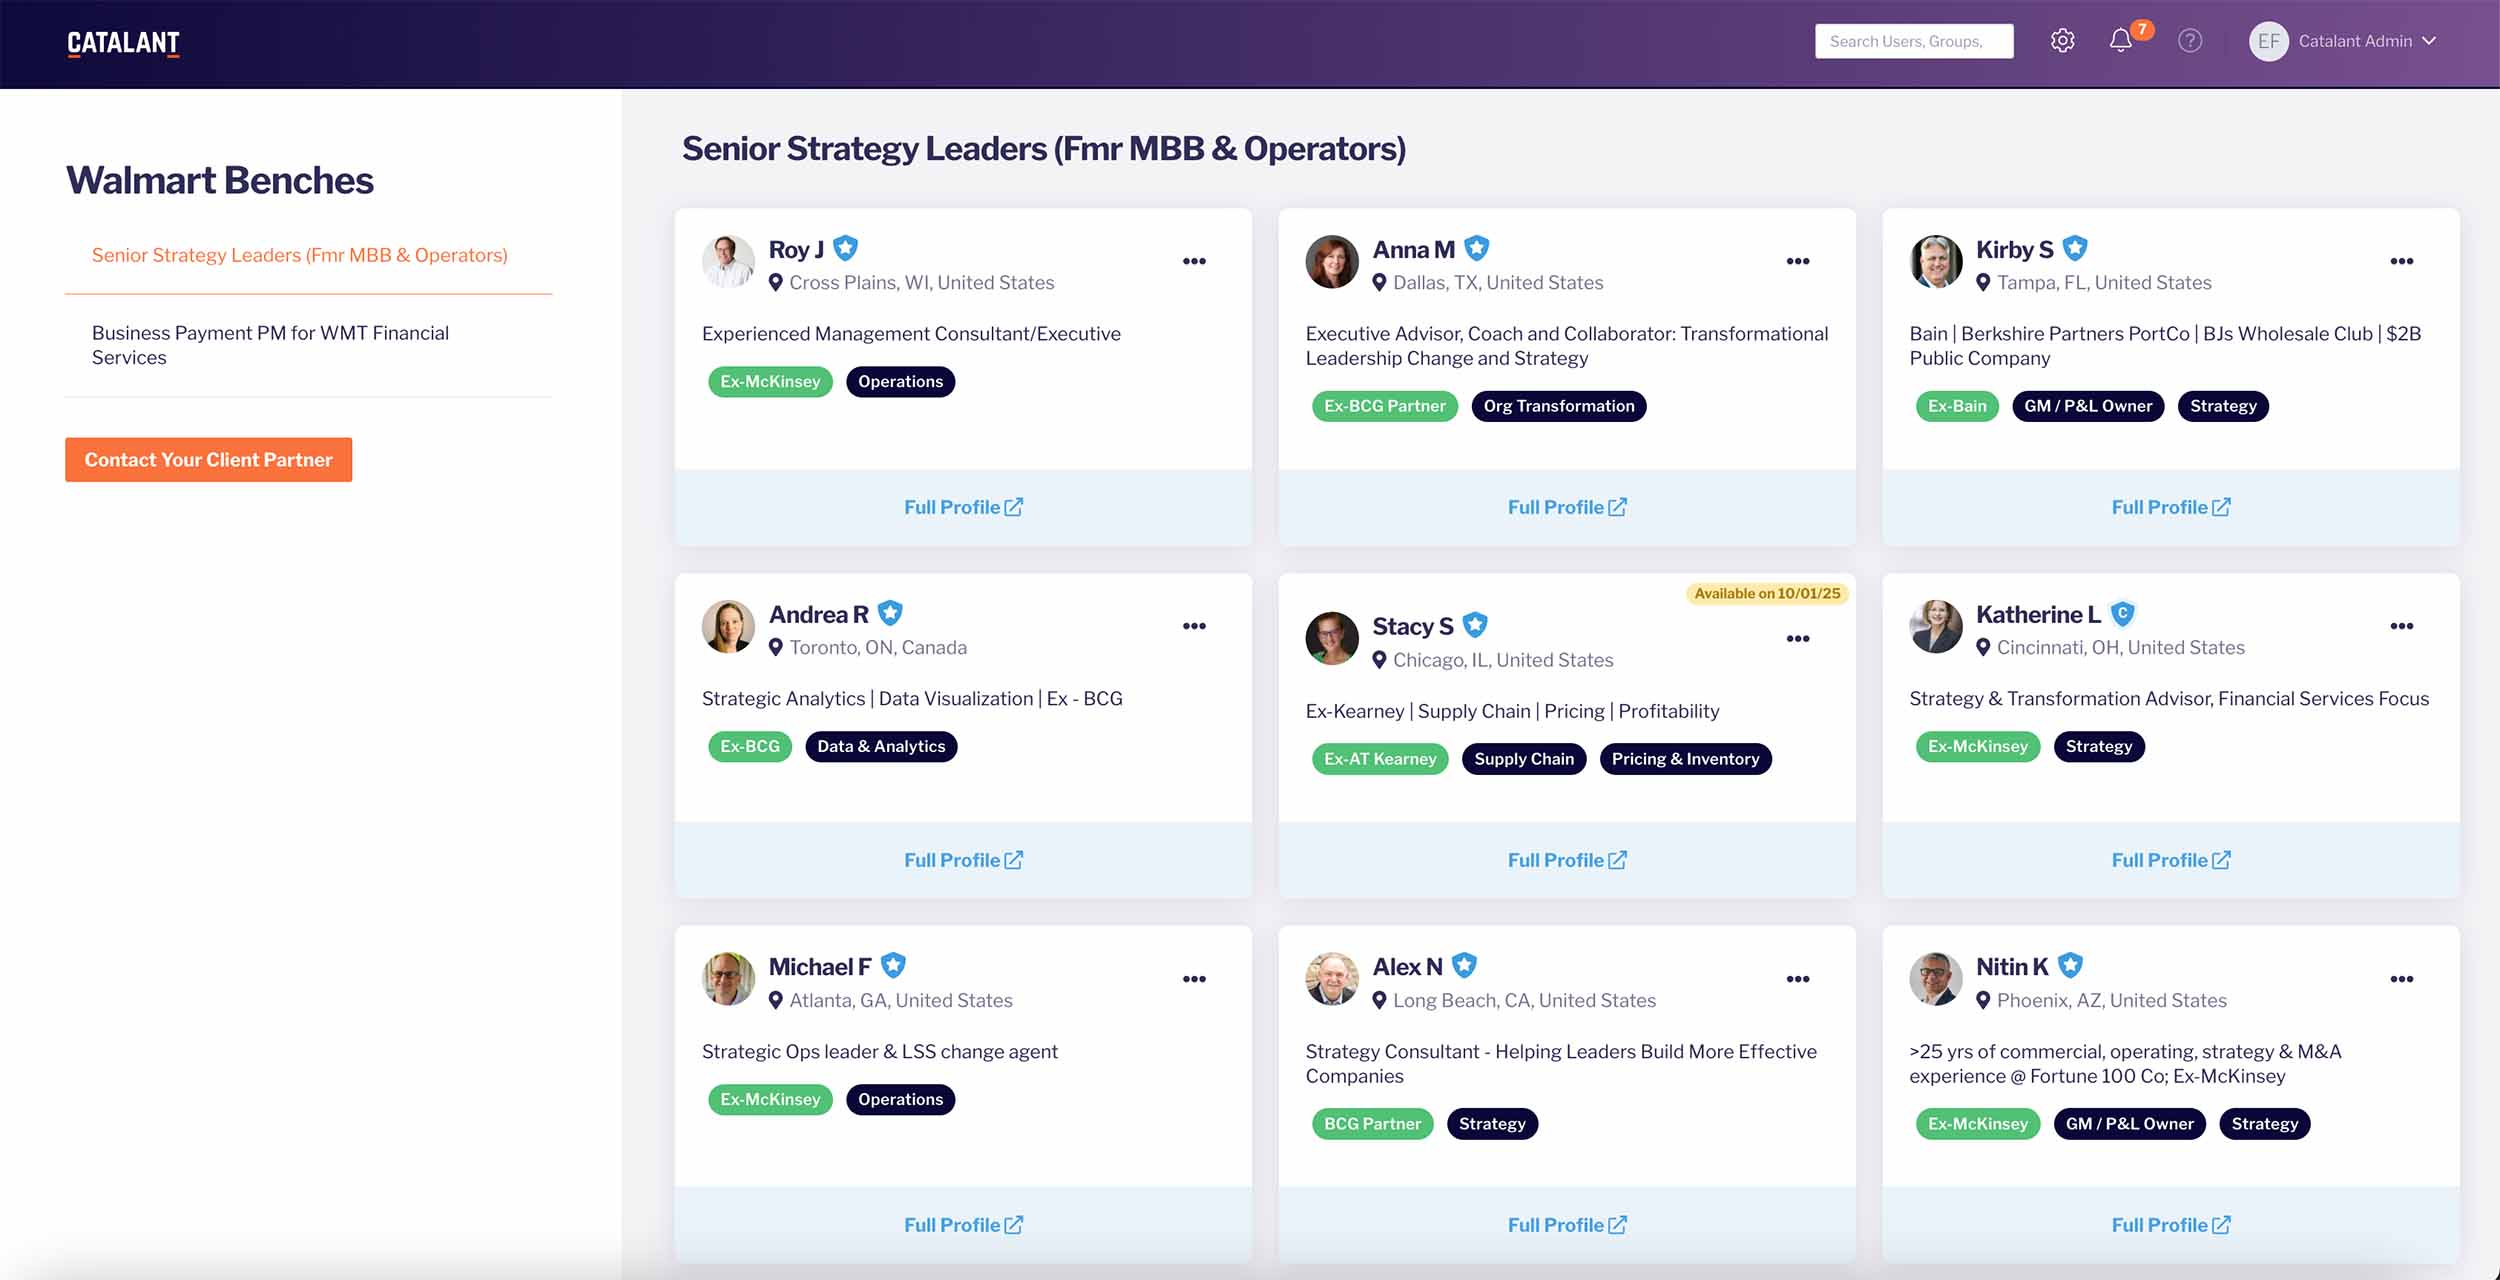Click the verified badge next to Roy J
Viewport: 2500px width, 1280px height.
pos(845,247)
